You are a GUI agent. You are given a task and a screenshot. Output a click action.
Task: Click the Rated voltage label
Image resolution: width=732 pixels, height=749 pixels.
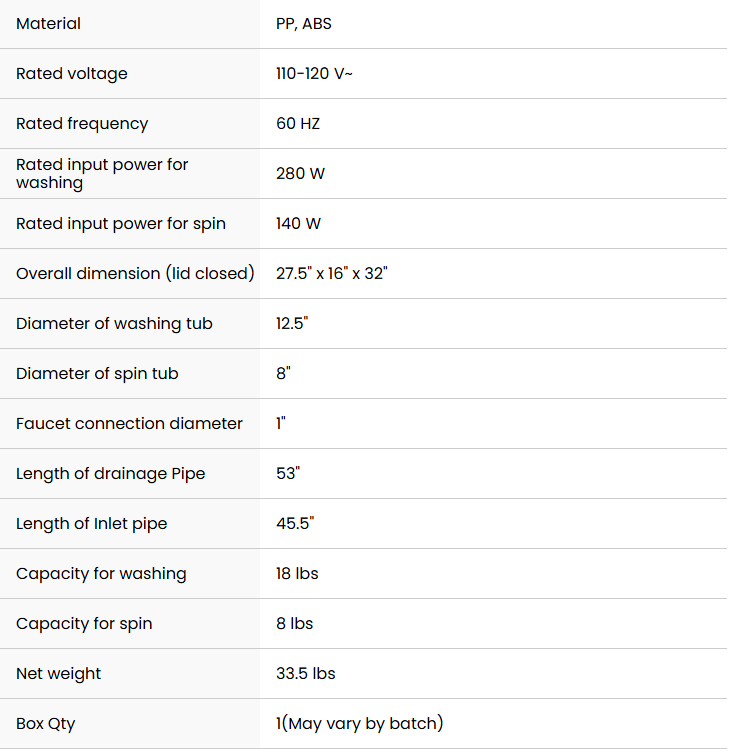(72, 73)
